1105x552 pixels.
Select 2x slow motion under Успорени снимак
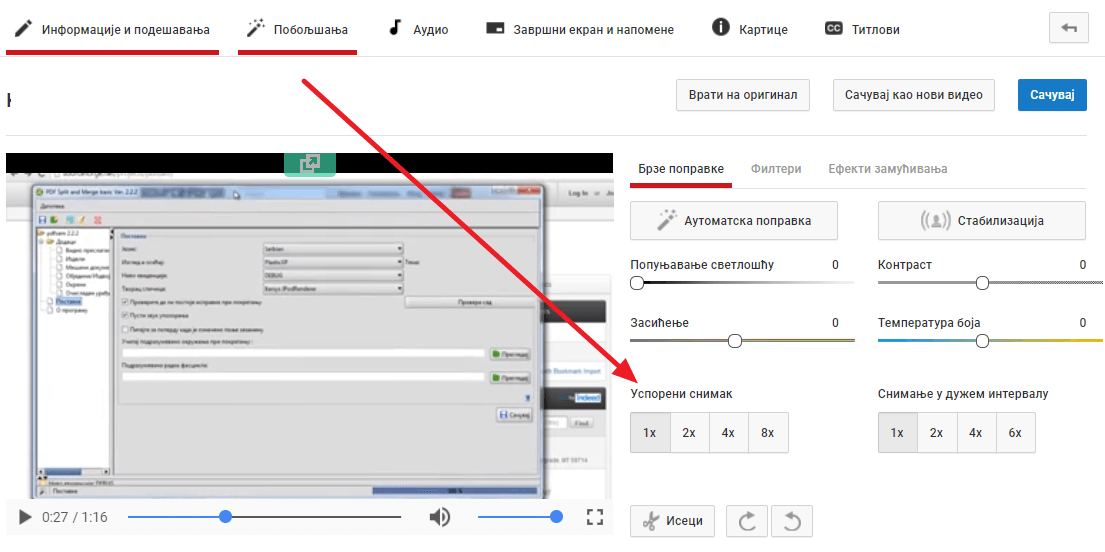[689, 433]
